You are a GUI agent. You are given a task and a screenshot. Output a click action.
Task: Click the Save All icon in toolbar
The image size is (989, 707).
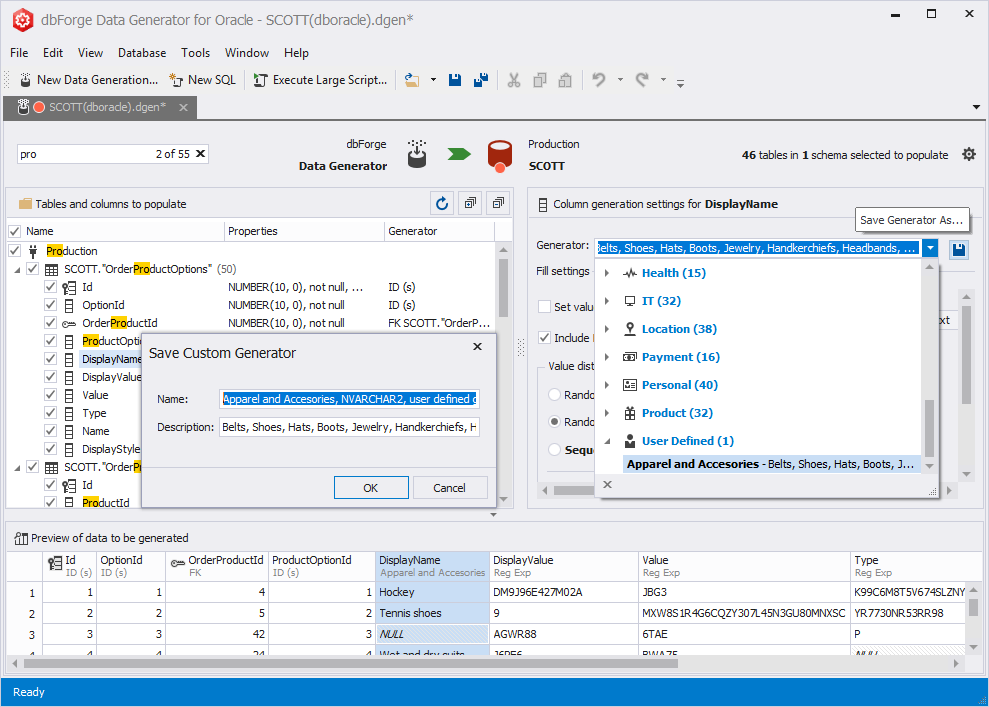(x=481, y=80)
